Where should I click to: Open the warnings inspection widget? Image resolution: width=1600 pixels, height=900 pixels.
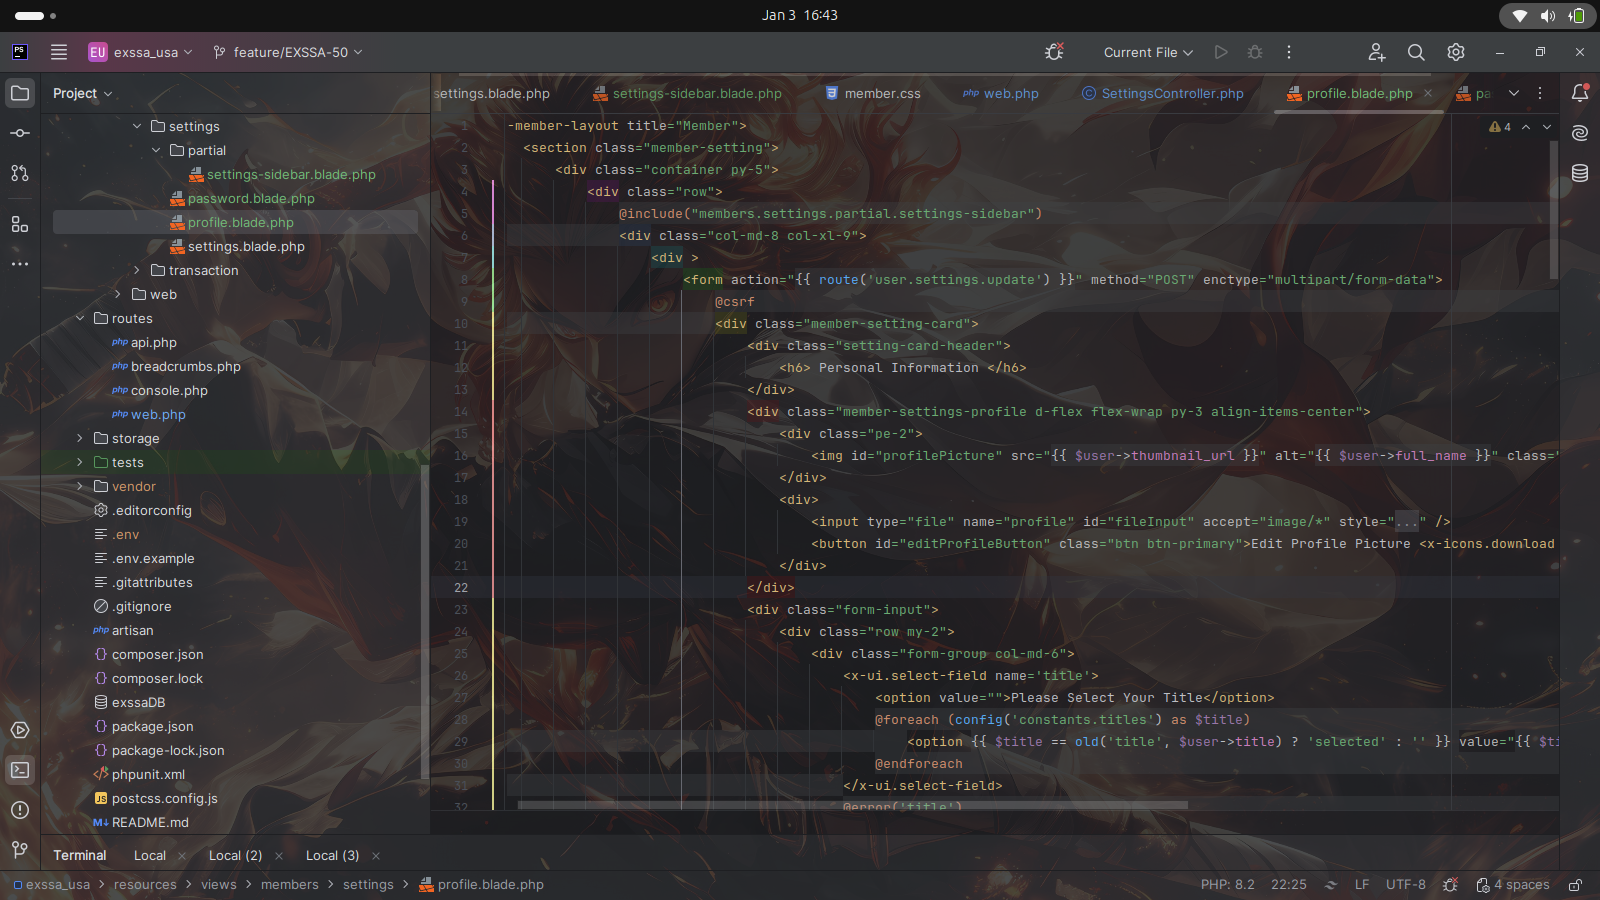pyautogui.click(x=1500, y=127)
